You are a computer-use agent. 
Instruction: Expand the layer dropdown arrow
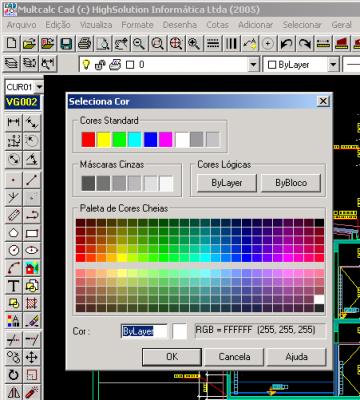pos(254,65)
